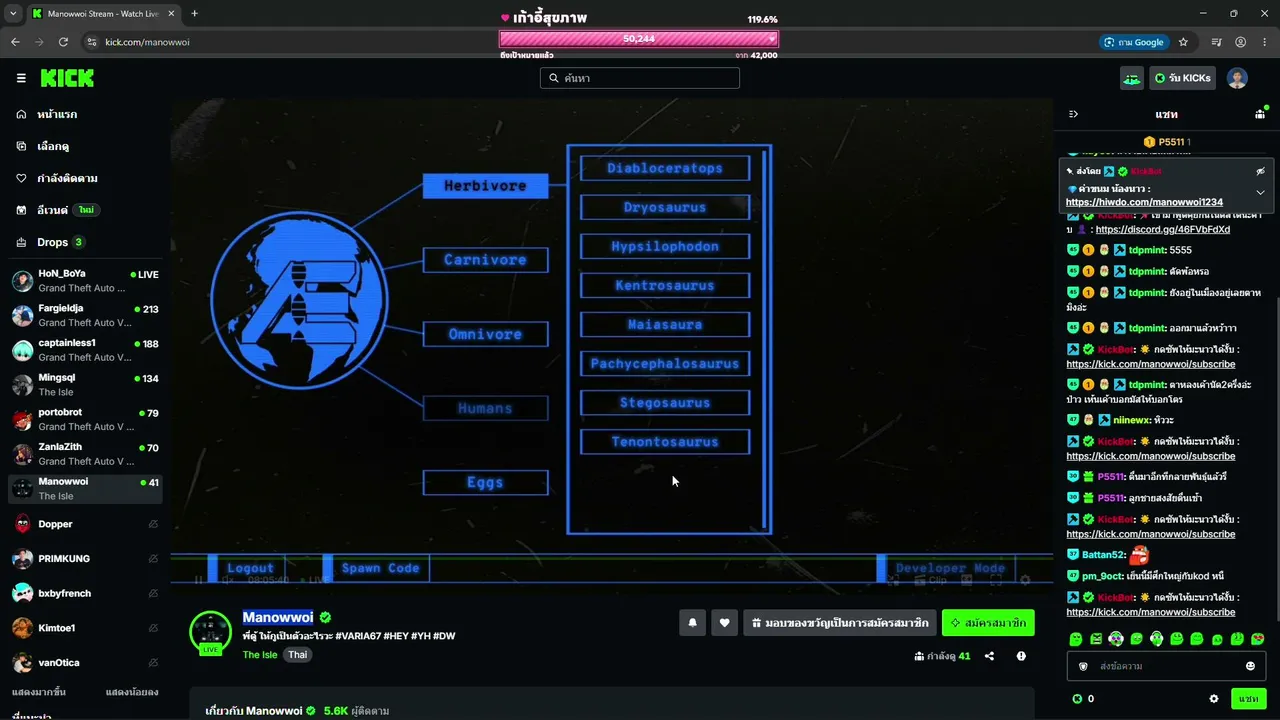Click the Clip button on player
This screenshot has width=1280, height=720.
(x=930, y=580)
